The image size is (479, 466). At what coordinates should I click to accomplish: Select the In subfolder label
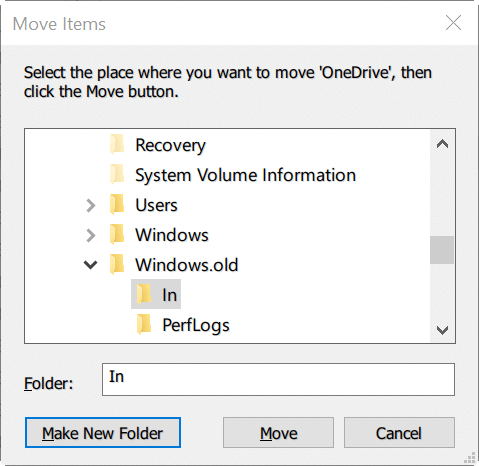(x=169, y=295)
